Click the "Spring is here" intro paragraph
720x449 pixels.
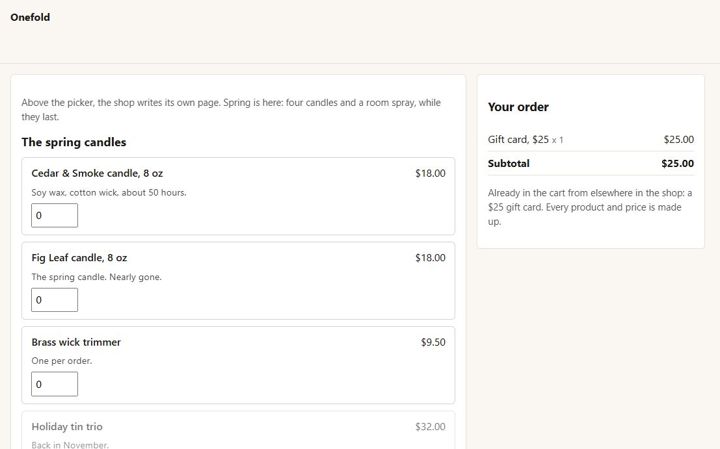231,109
